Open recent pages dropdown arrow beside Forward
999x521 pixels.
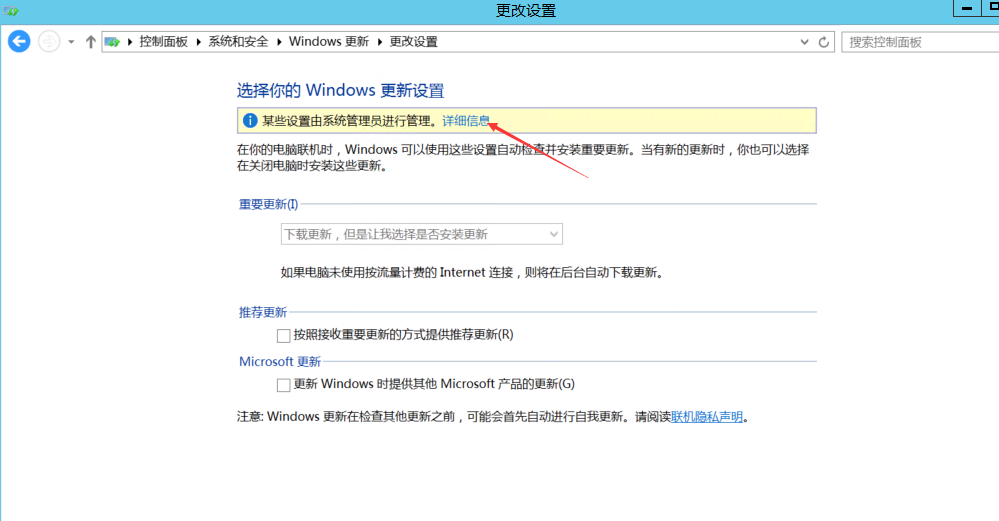(x=71, y=42)
